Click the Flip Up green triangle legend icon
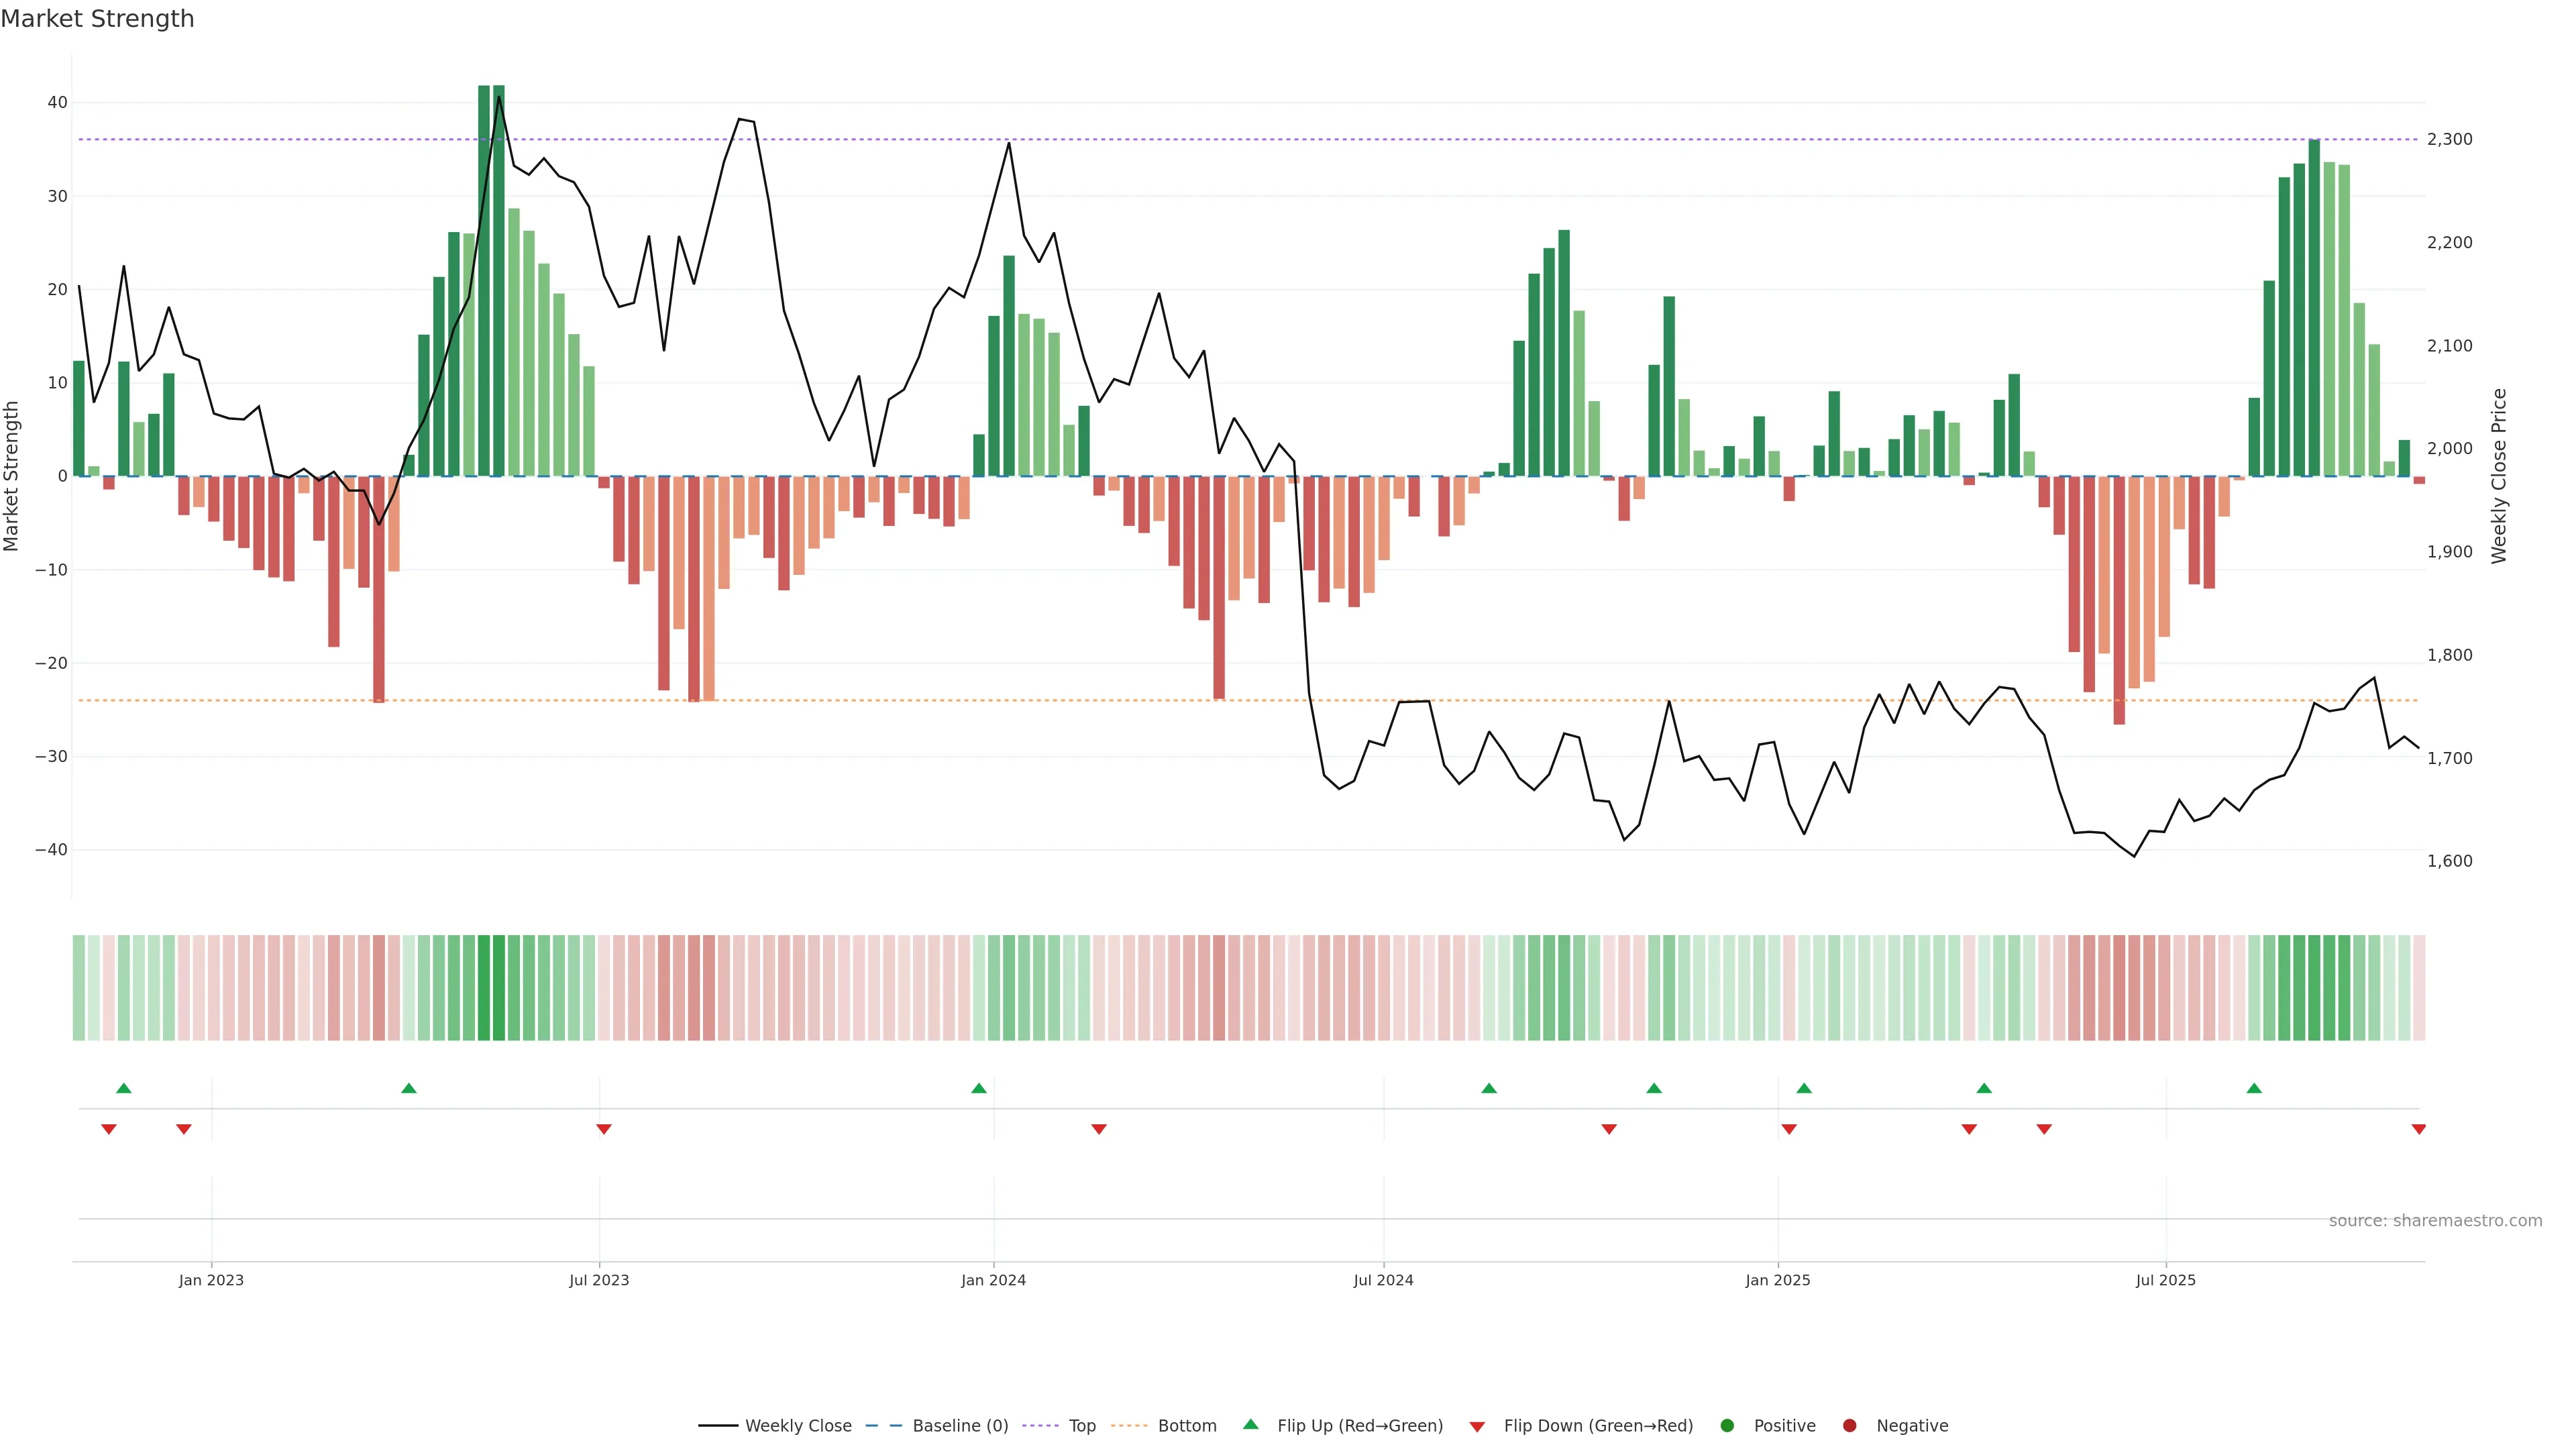 coord(1250,1425)
